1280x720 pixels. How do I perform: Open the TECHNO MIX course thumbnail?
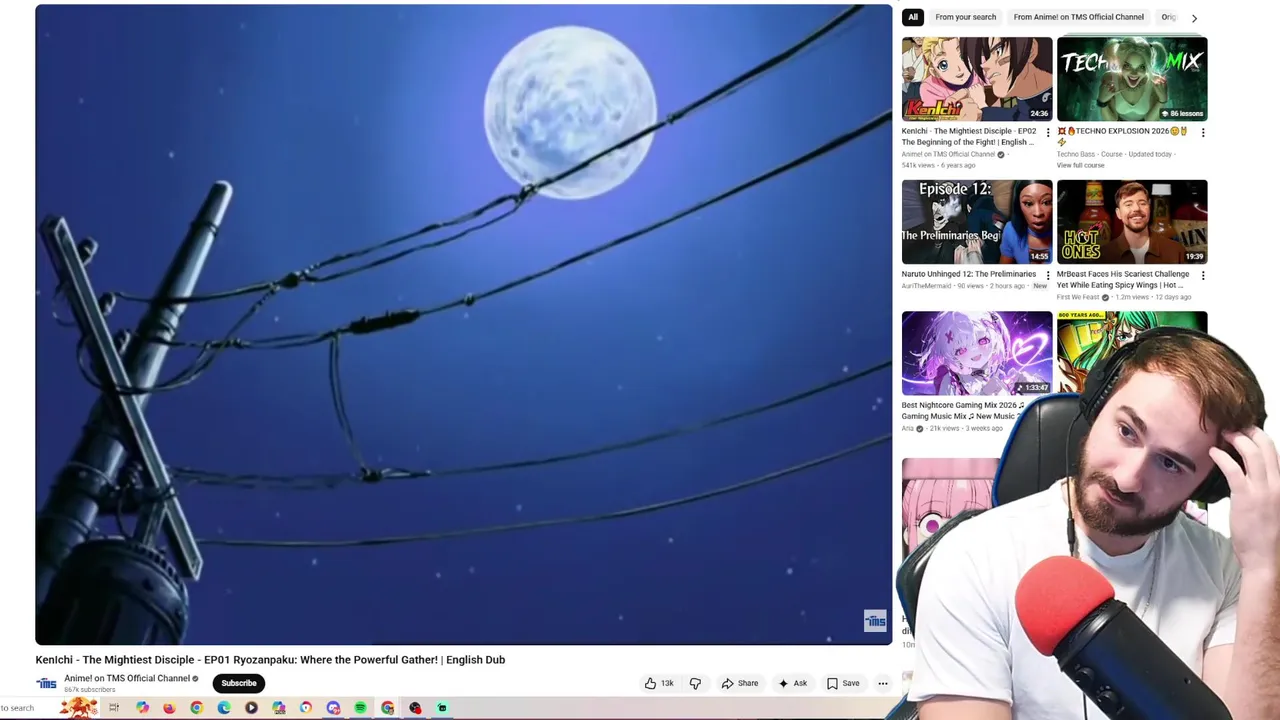[x=1132, y=79]
